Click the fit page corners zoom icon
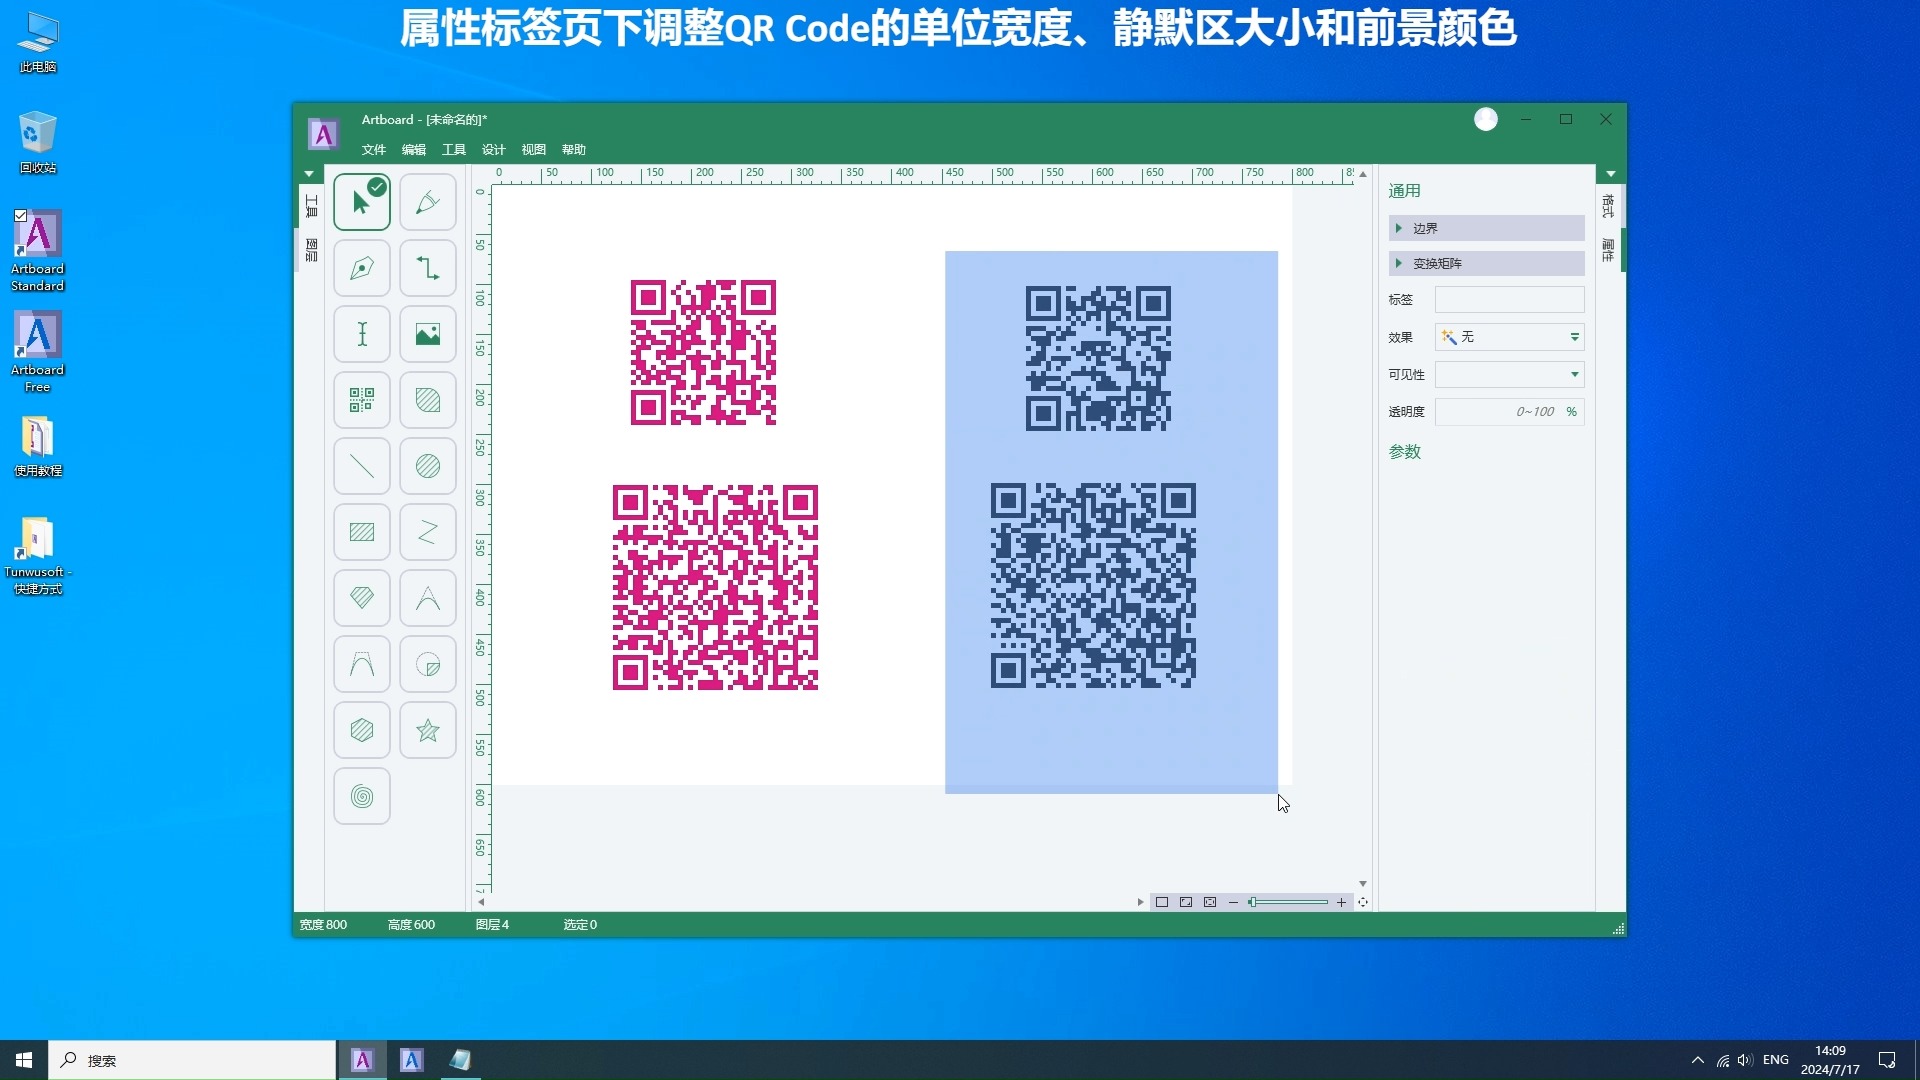1920x1080 pixels. [x=1186, y=902]
